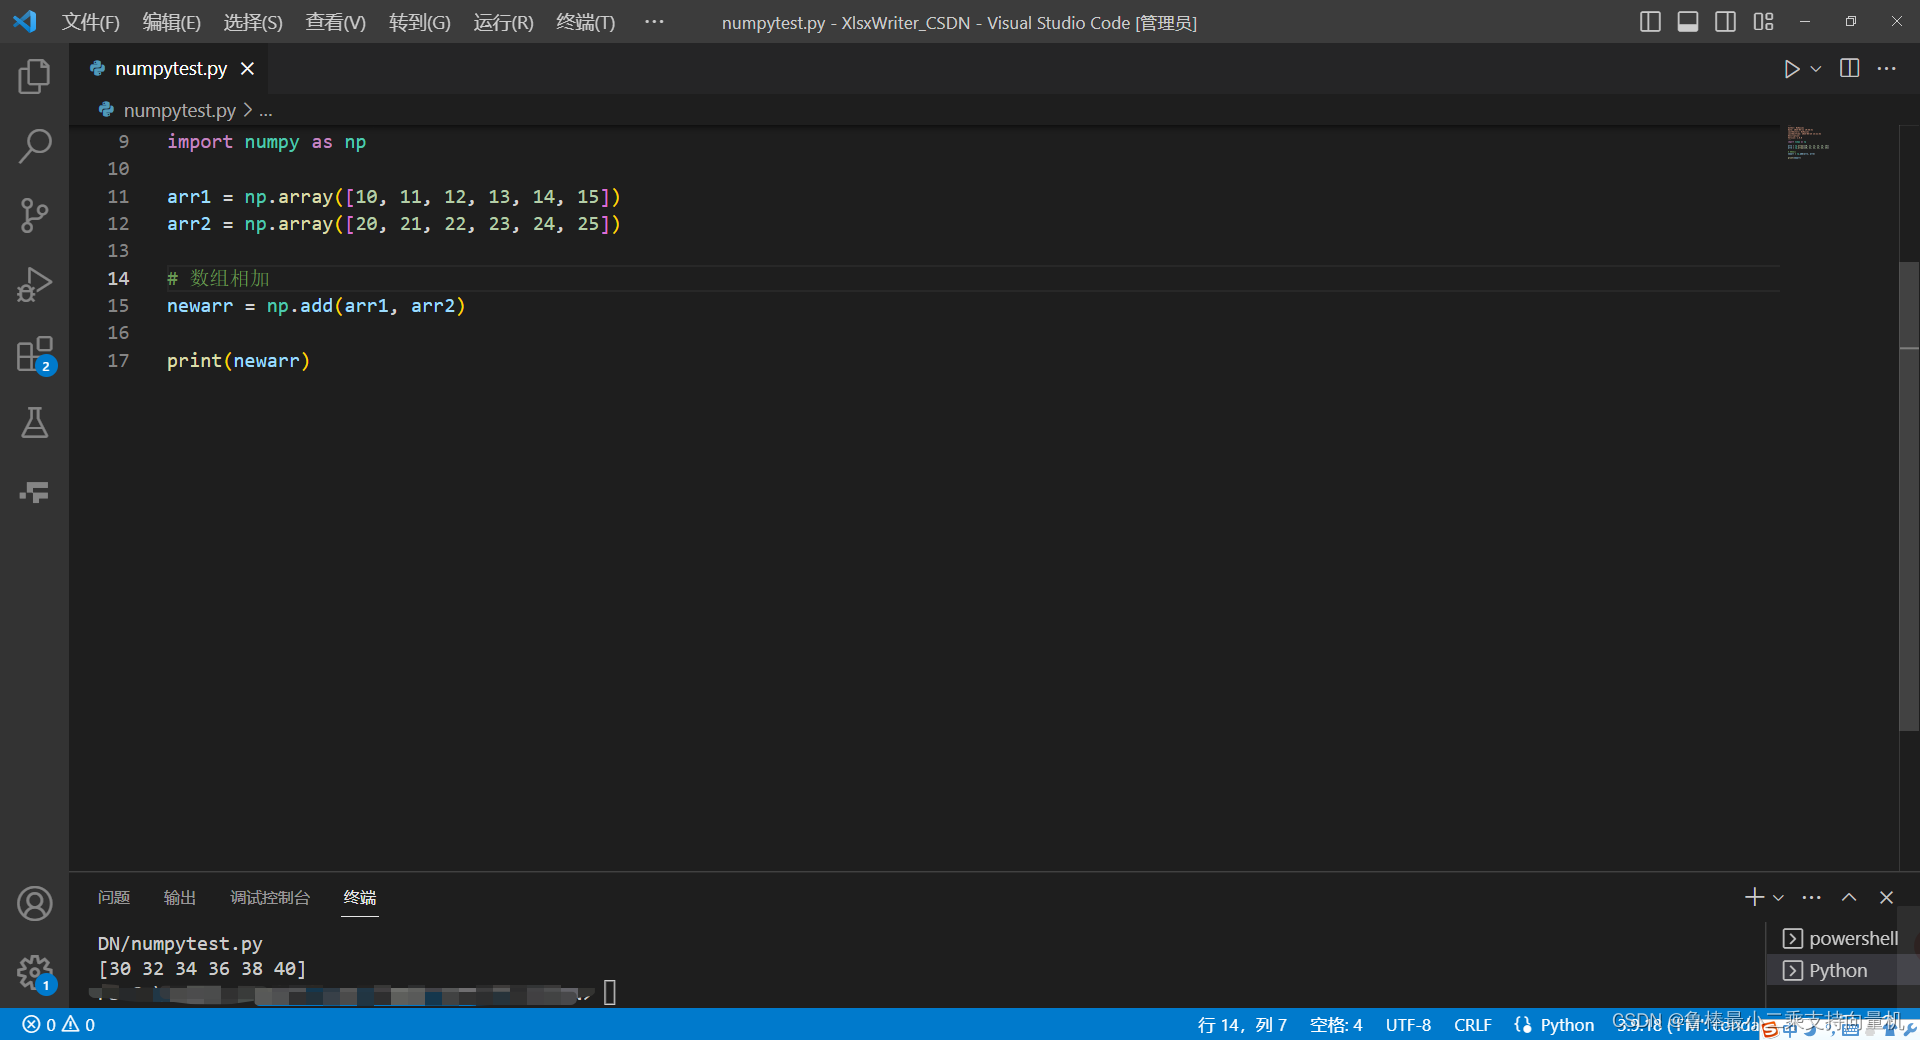This screenshot has width=1920, height=1040.
Task: Click the # 数组相加 comment line
Action: click(218, 279)
